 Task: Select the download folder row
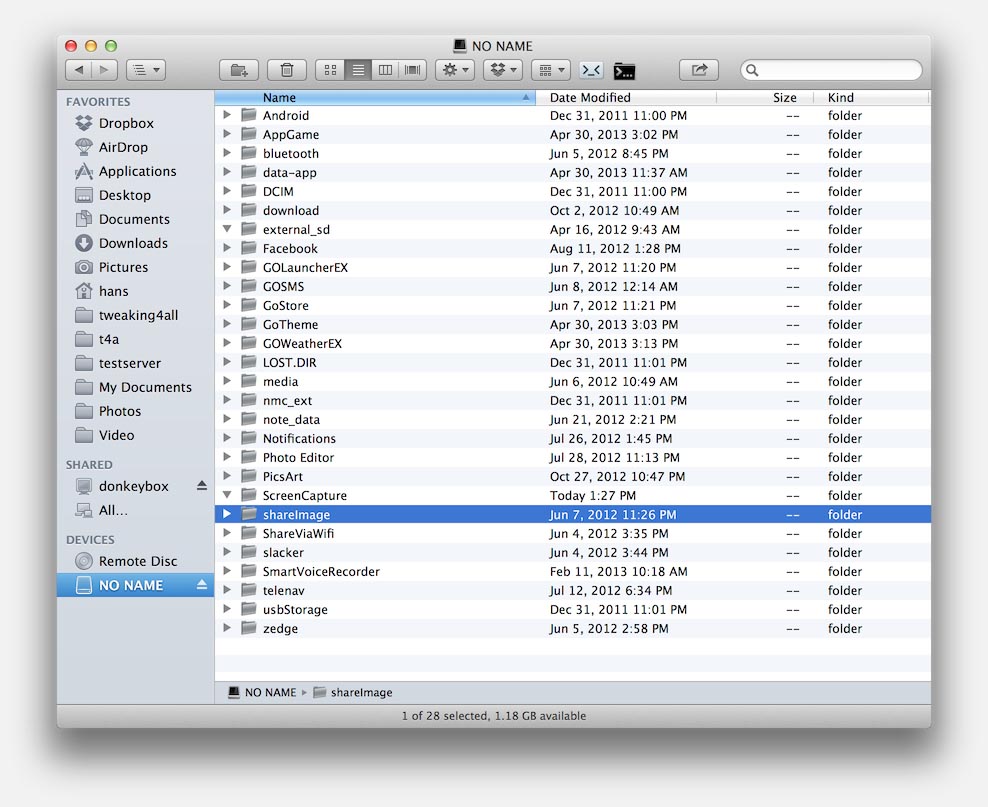point(573,210)
